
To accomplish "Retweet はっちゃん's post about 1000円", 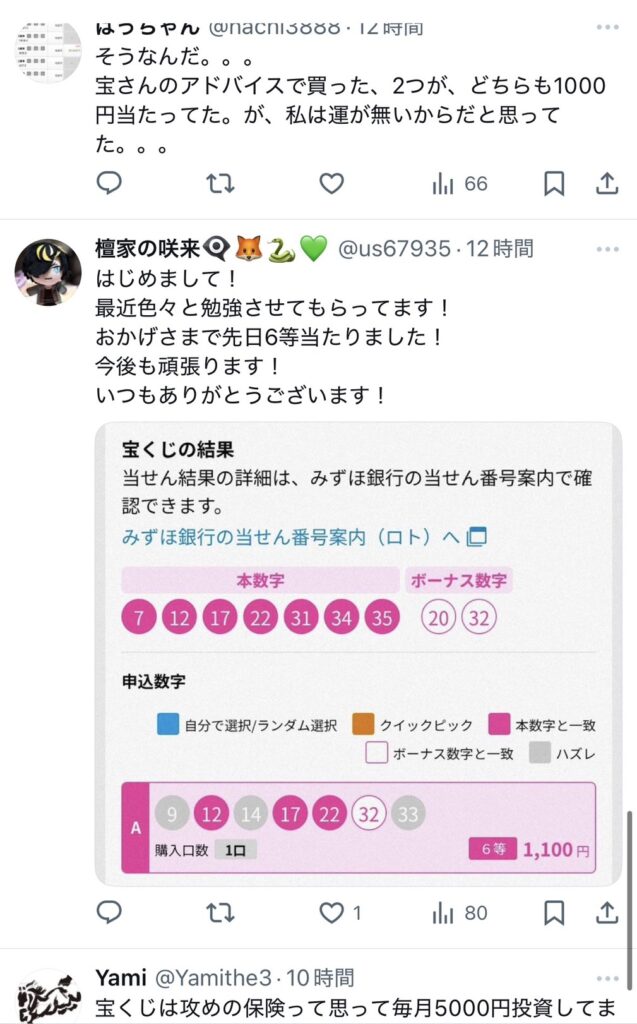I will tap(220, 184).
